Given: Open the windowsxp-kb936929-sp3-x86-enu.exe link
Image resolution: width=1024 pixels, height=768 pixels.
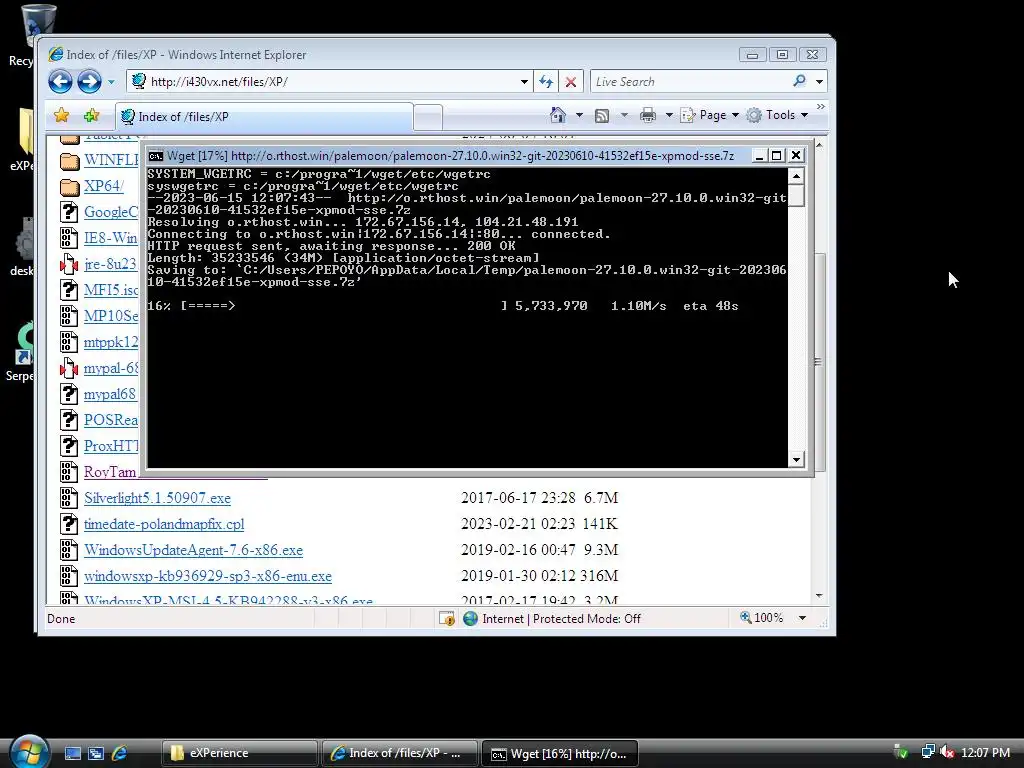Looking at the screenshot, I should (x=208, y=577).
